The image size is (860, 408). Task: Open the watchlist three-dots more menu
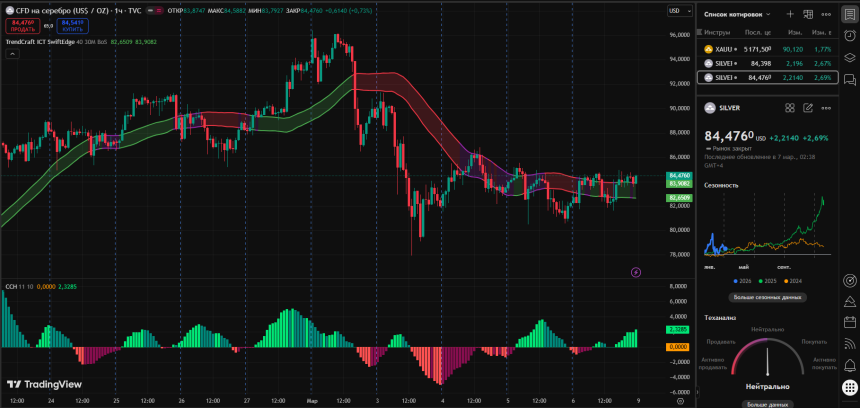[826, 14]
